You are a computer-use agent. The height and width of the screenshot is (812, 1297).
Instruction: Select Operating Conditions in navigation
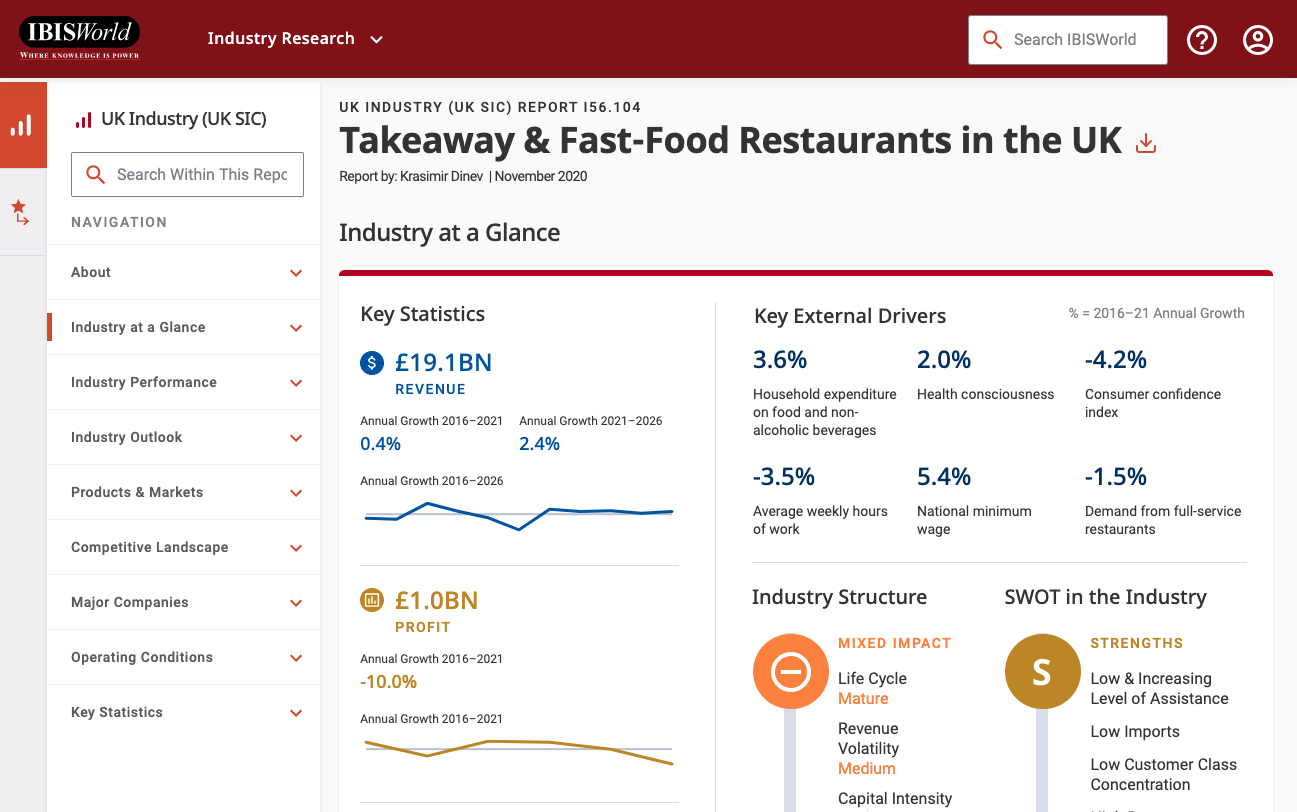coord(142,657)
